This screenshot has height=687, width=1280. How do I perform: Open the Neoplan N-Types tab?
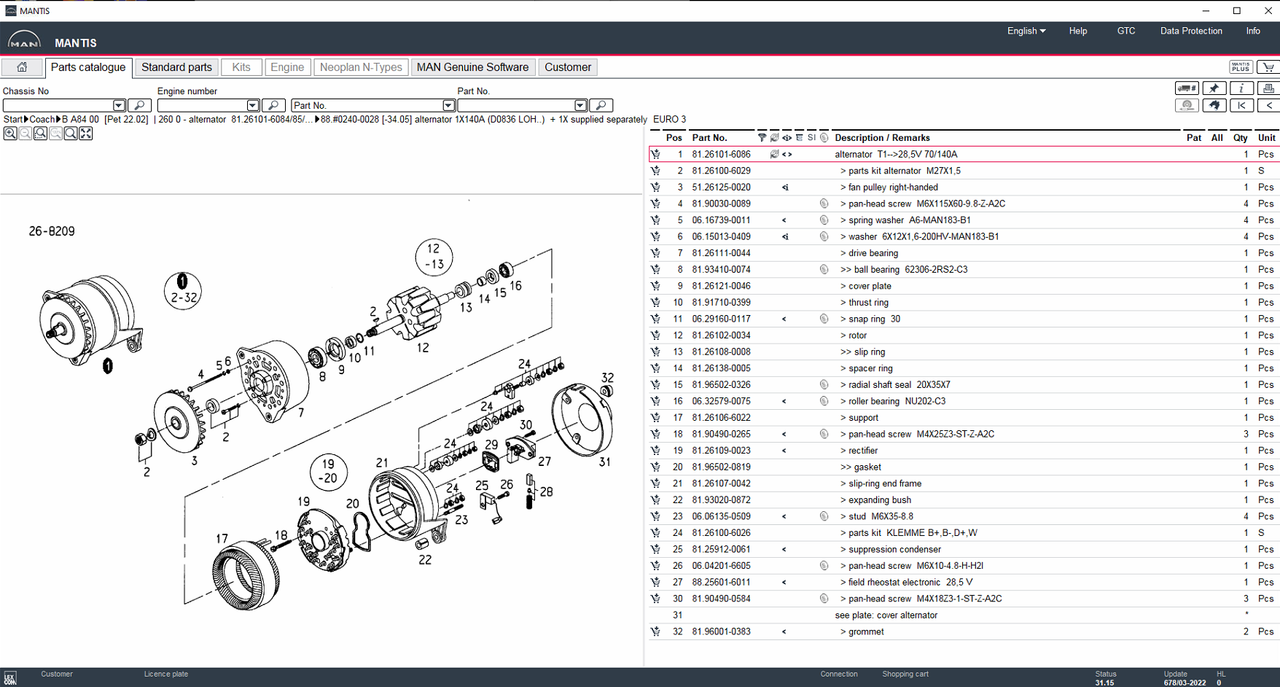(x=361, y=67)
